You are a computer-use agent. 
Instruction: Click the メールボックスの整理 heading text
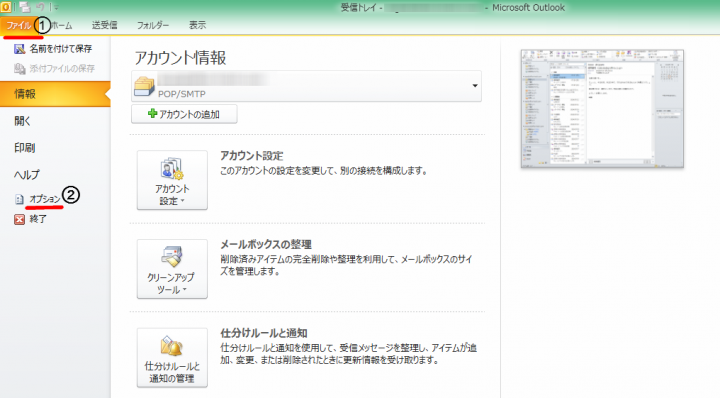tap(266, 244)
